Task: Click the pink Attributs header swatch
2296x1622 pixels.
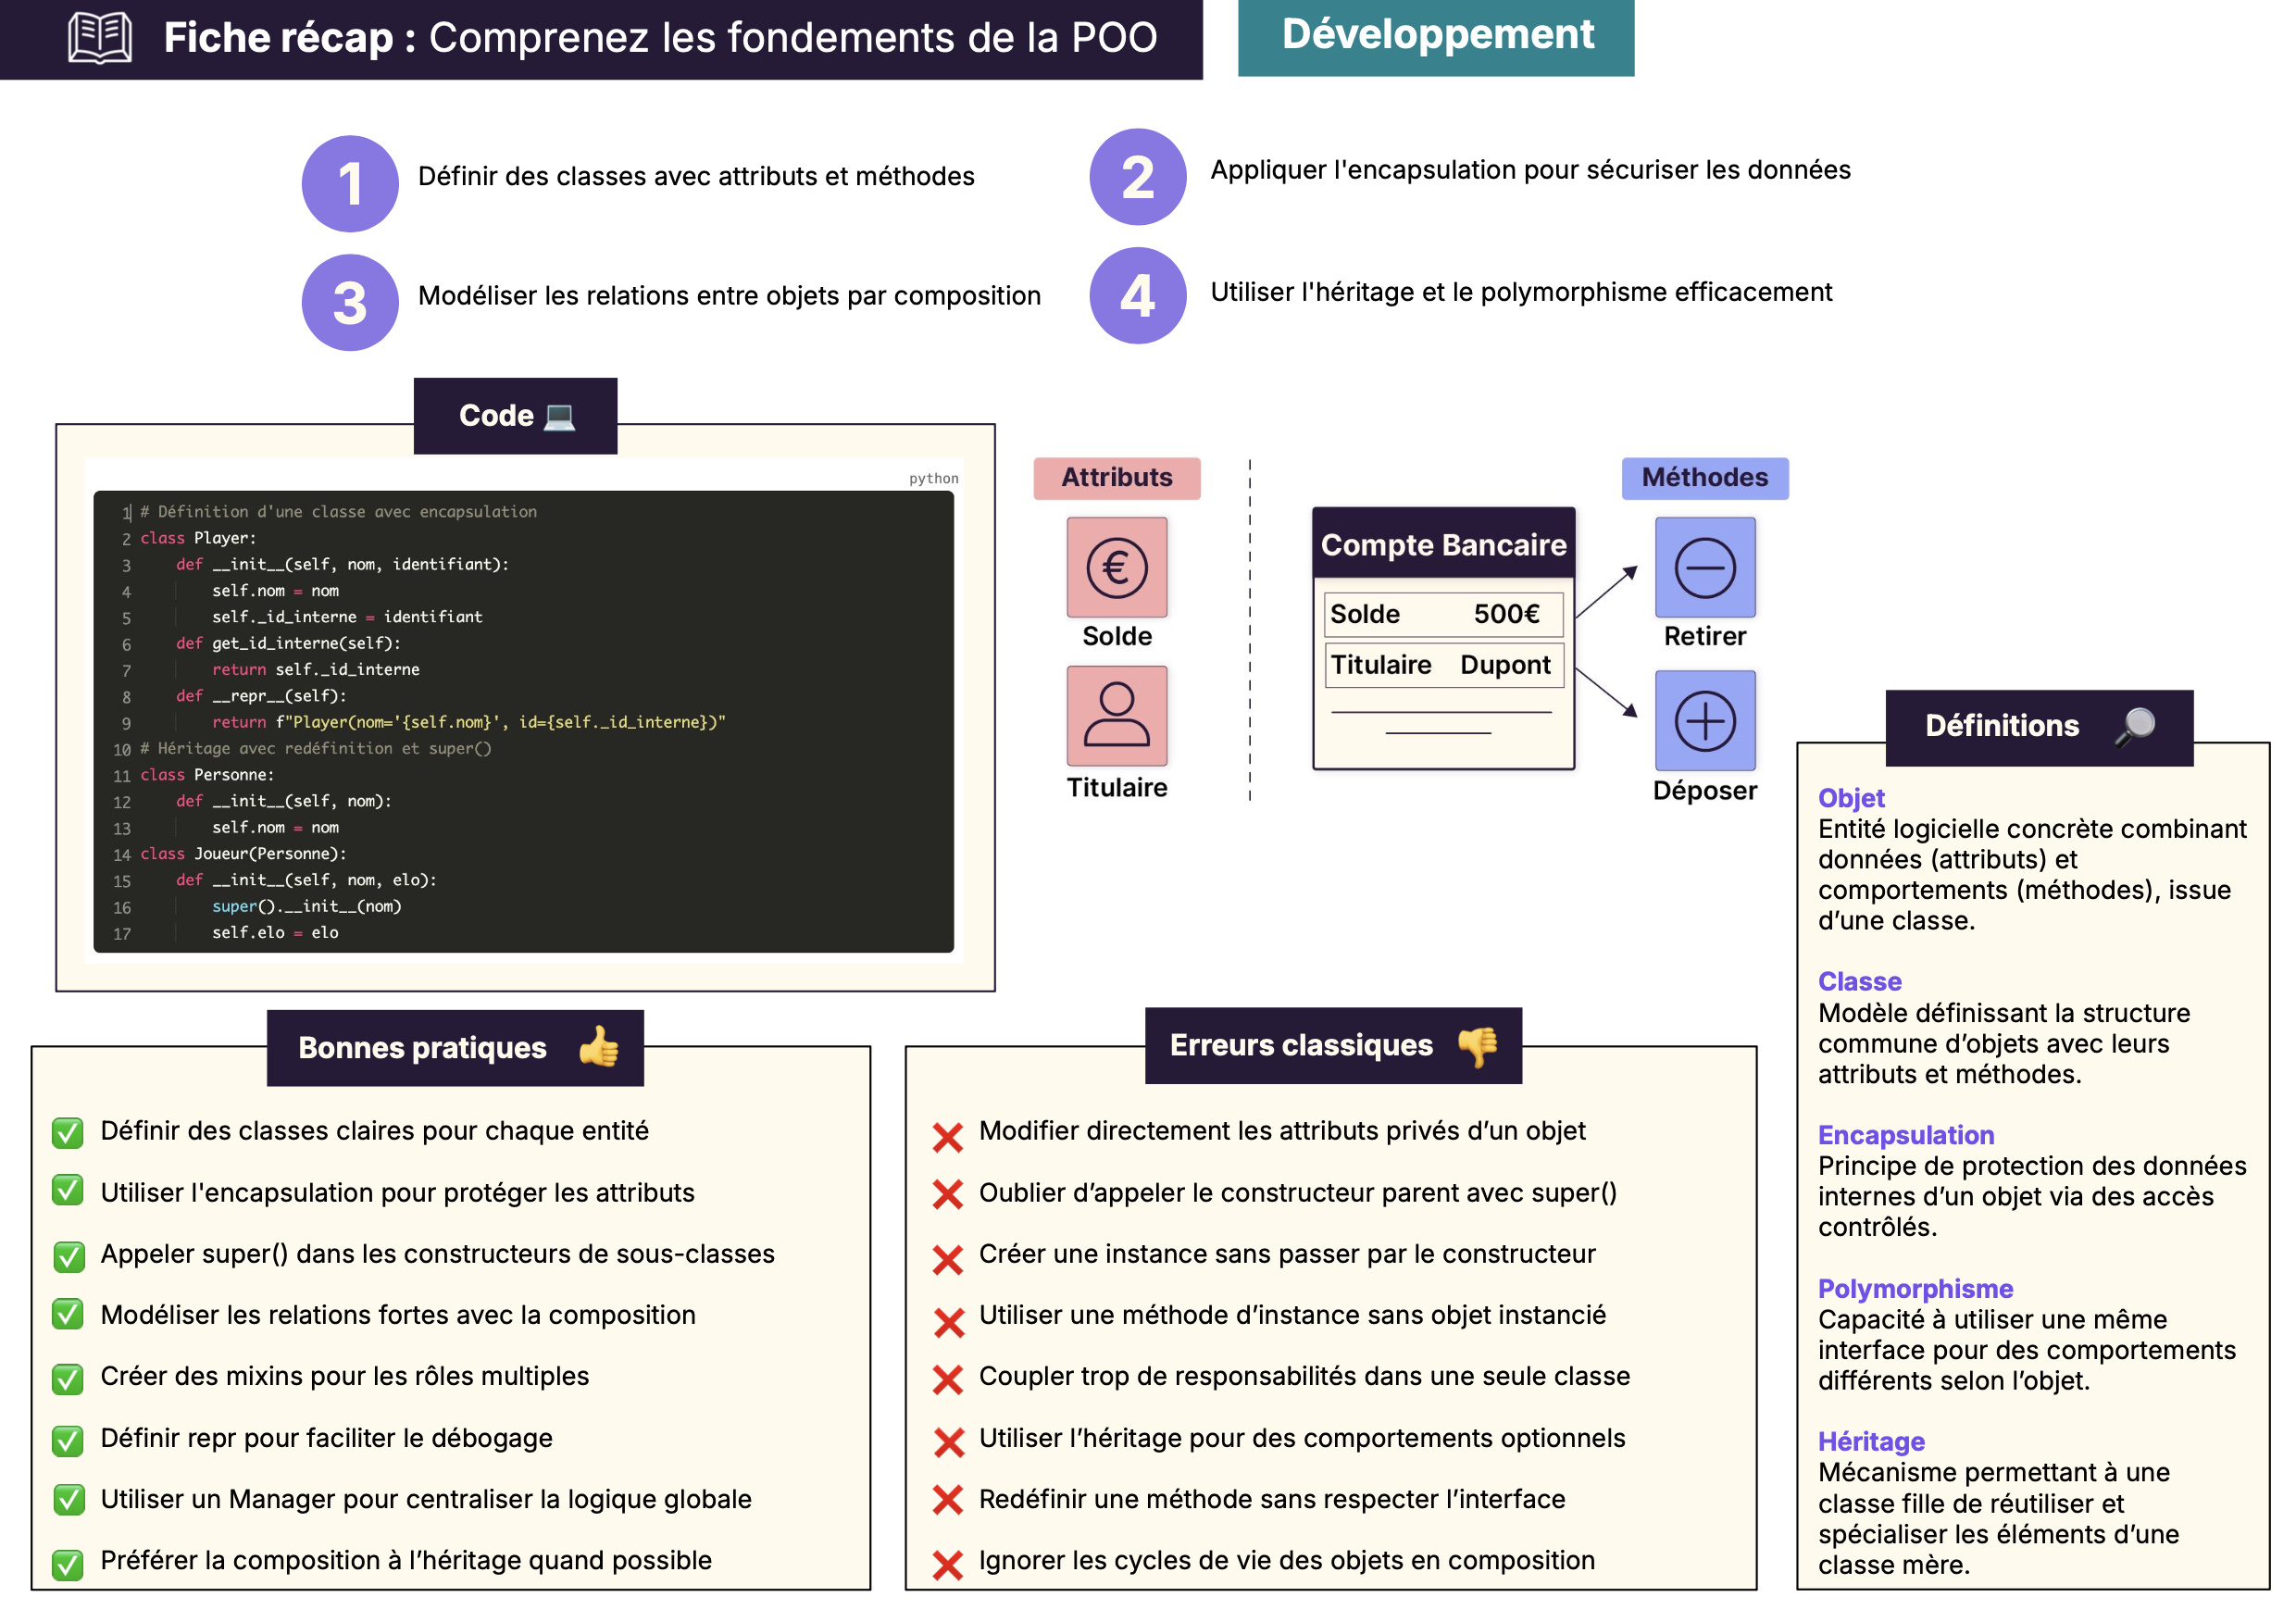Action: [1117, 478]
